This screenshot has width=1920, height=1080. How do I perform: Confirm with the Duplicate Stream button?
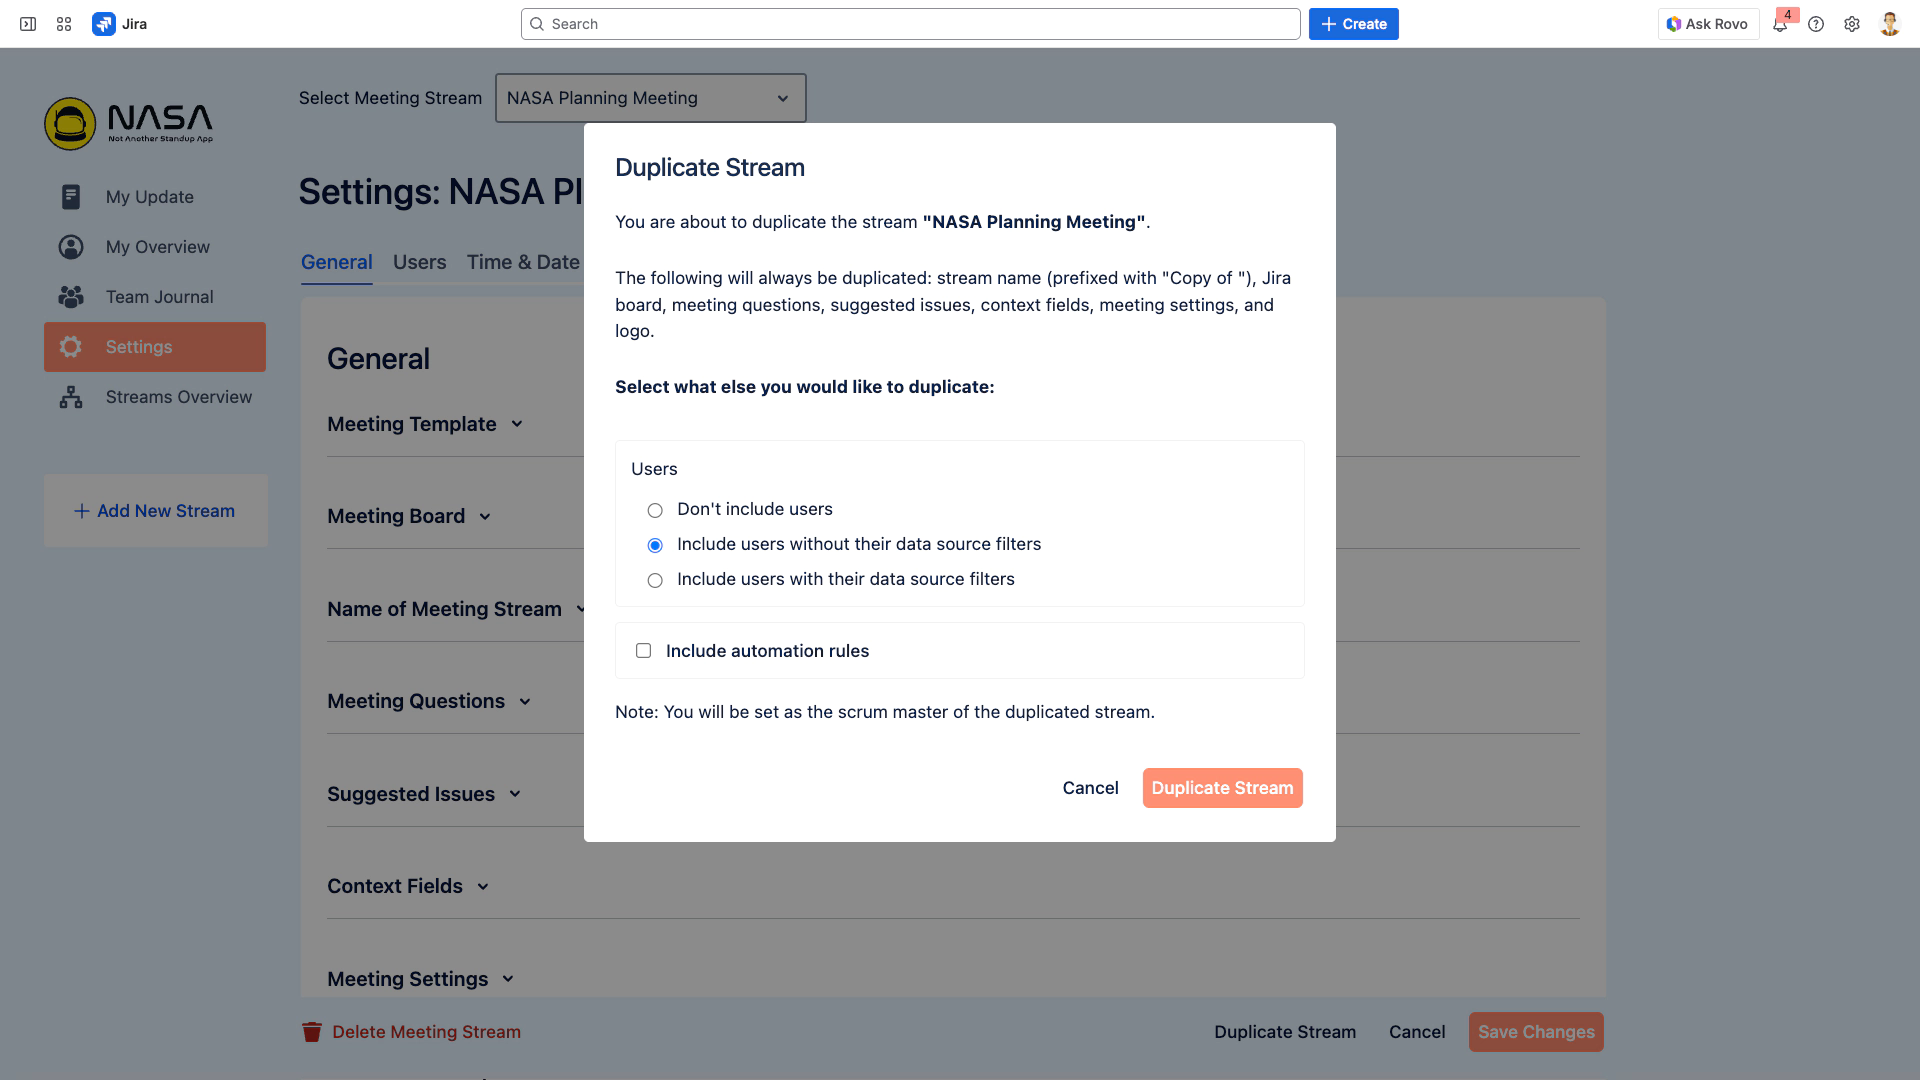[1222, 788]
